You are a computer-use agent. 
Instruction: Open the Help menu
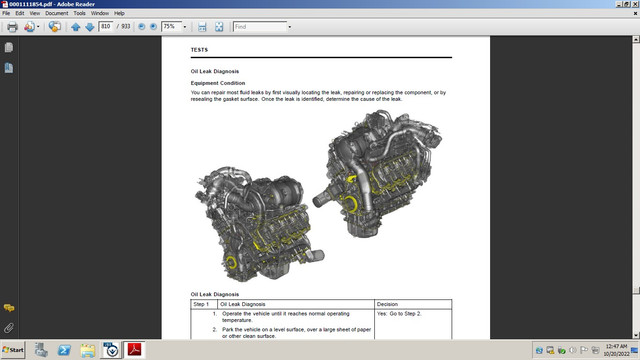[119, 13]
